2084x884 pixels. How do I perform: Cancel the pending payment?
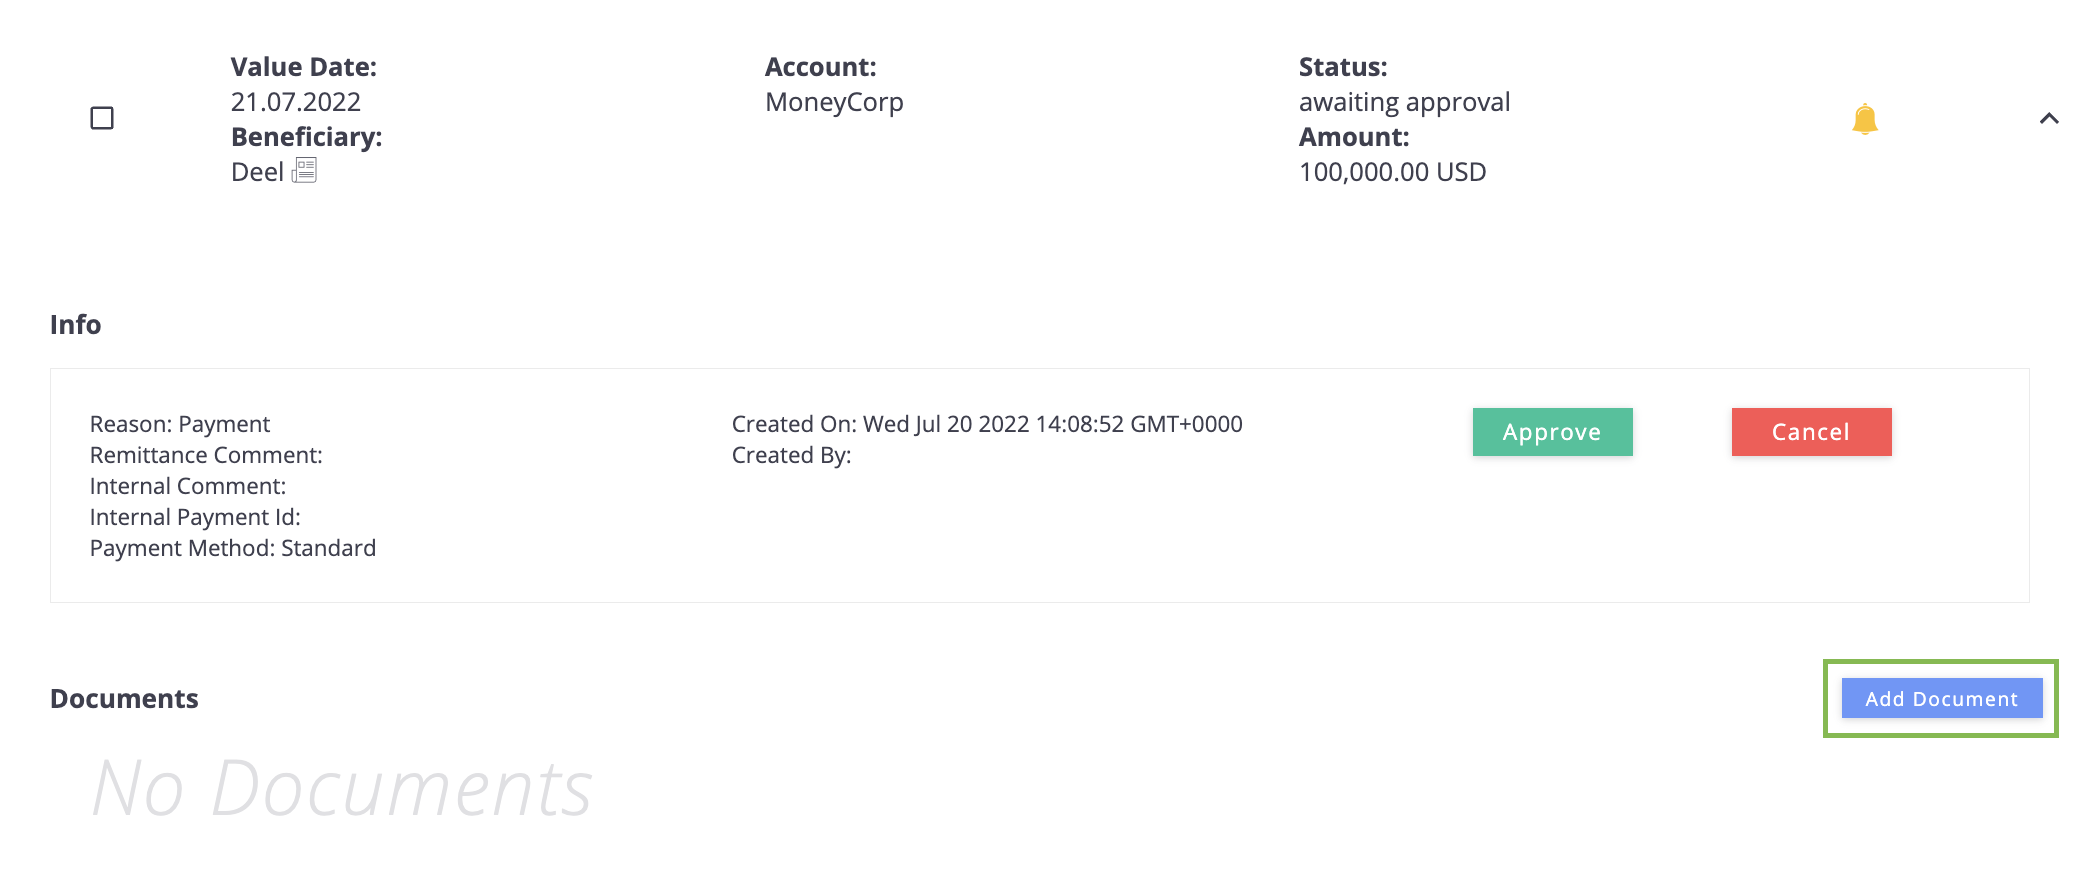click(x=1811, y=432)
